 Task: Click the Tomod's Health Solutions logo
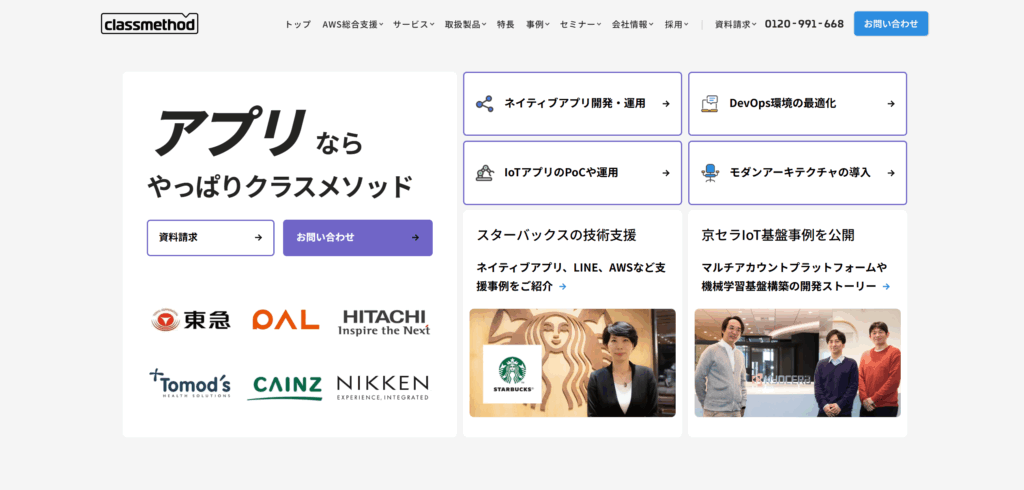189,384
